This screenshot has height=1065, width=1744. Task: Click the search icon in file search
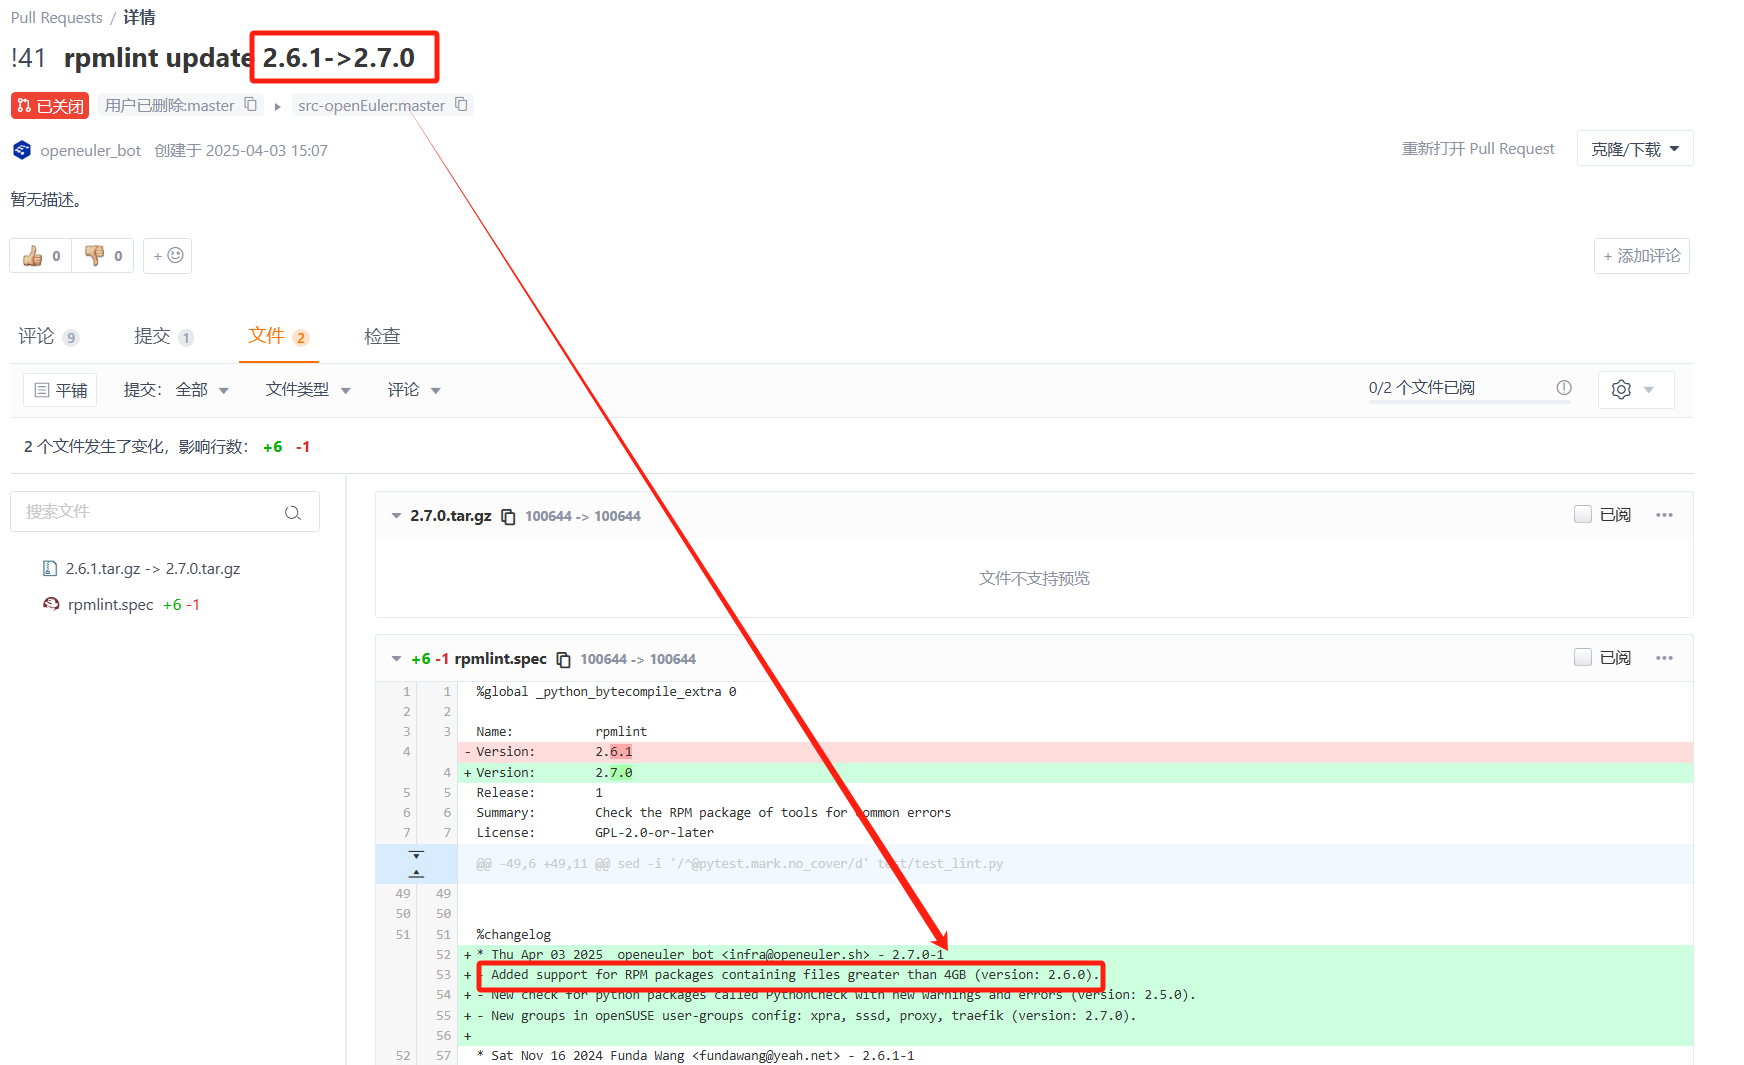click(292, 513)
